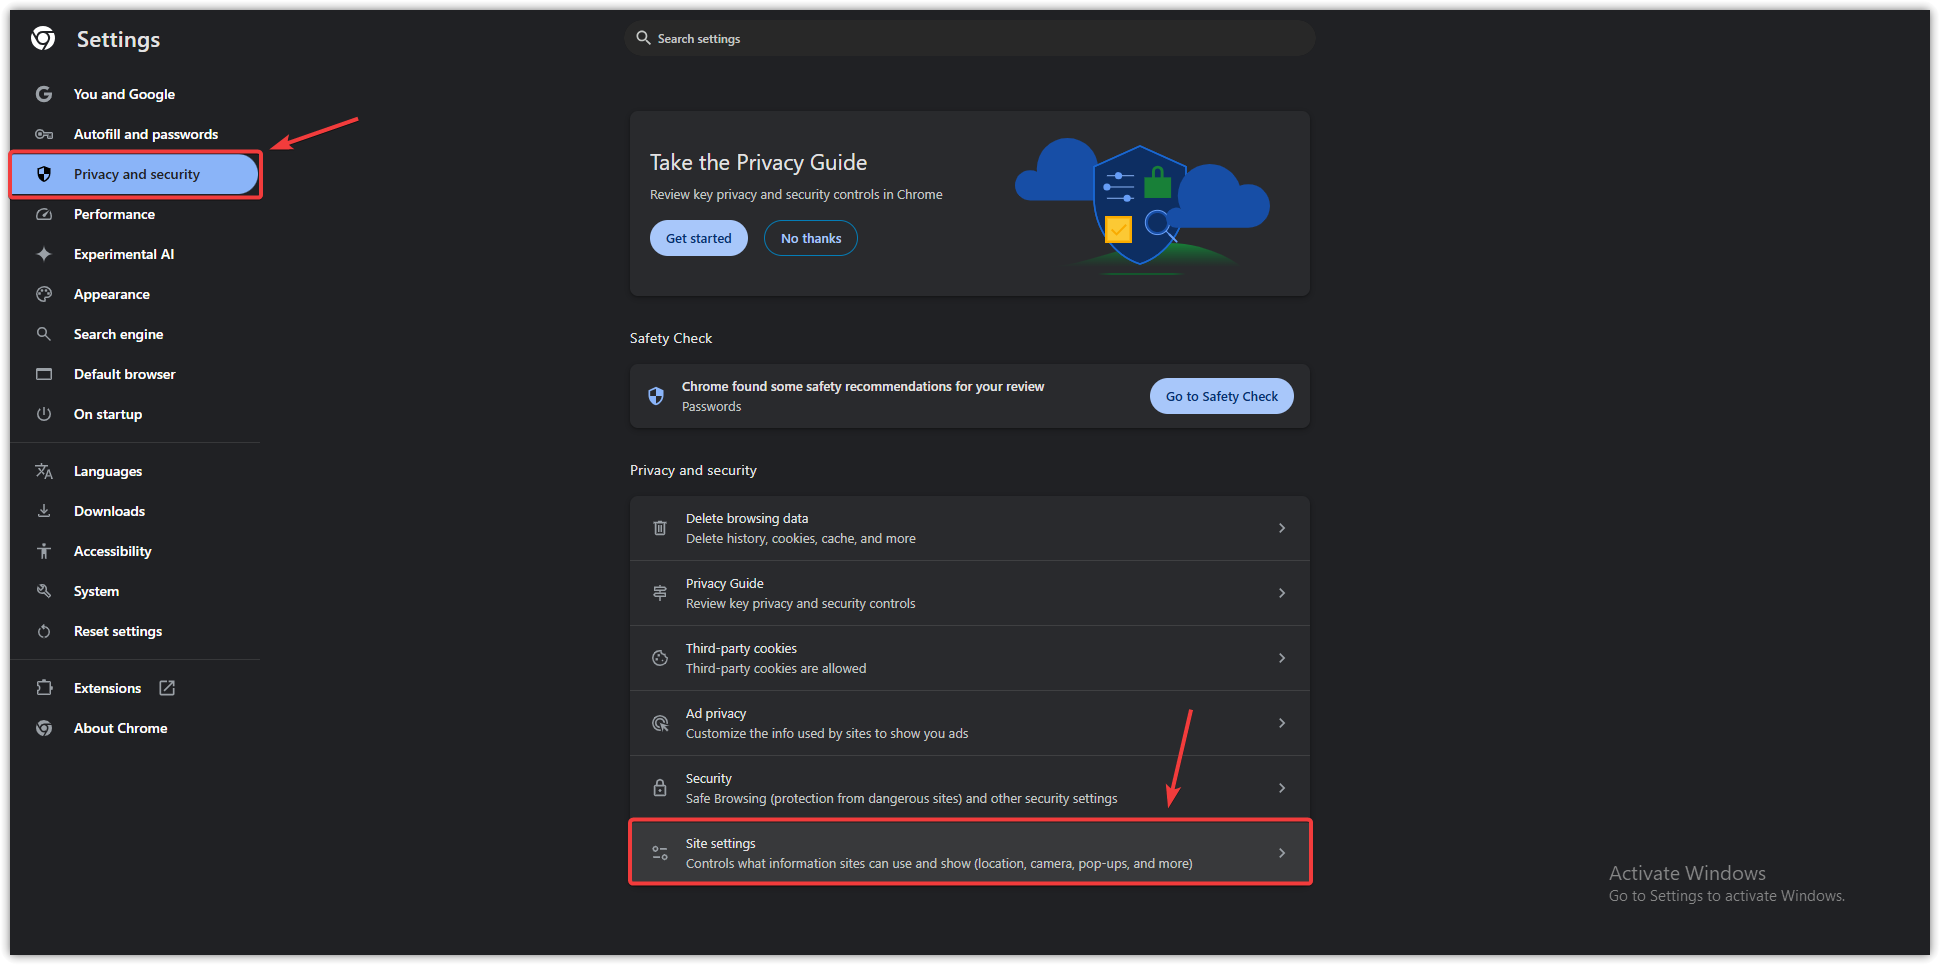Click the key icon for Autofill and passwords

click(x=44, y=134)
